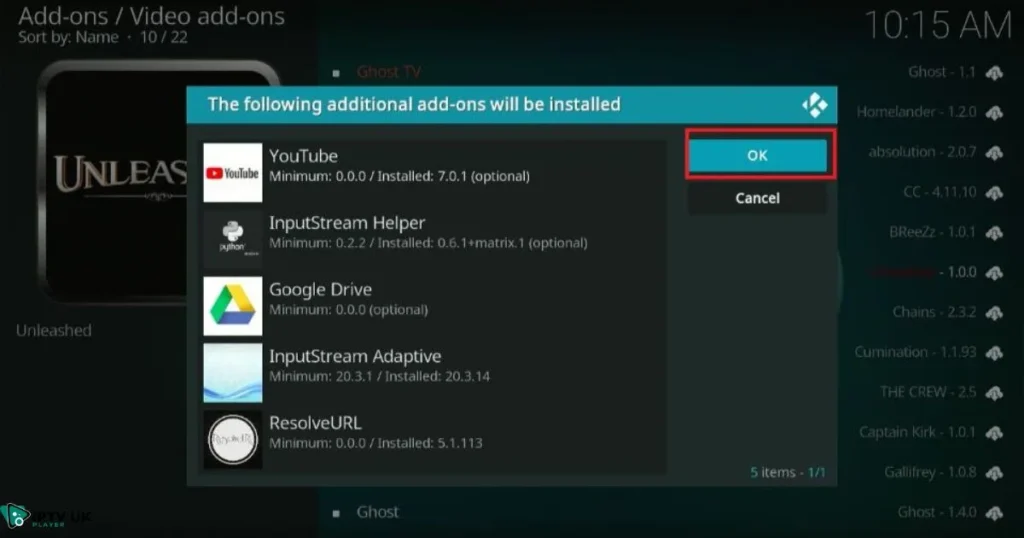
Task: Click the Add-ons / Video add-ons heading
Action: tap(152, 16)
